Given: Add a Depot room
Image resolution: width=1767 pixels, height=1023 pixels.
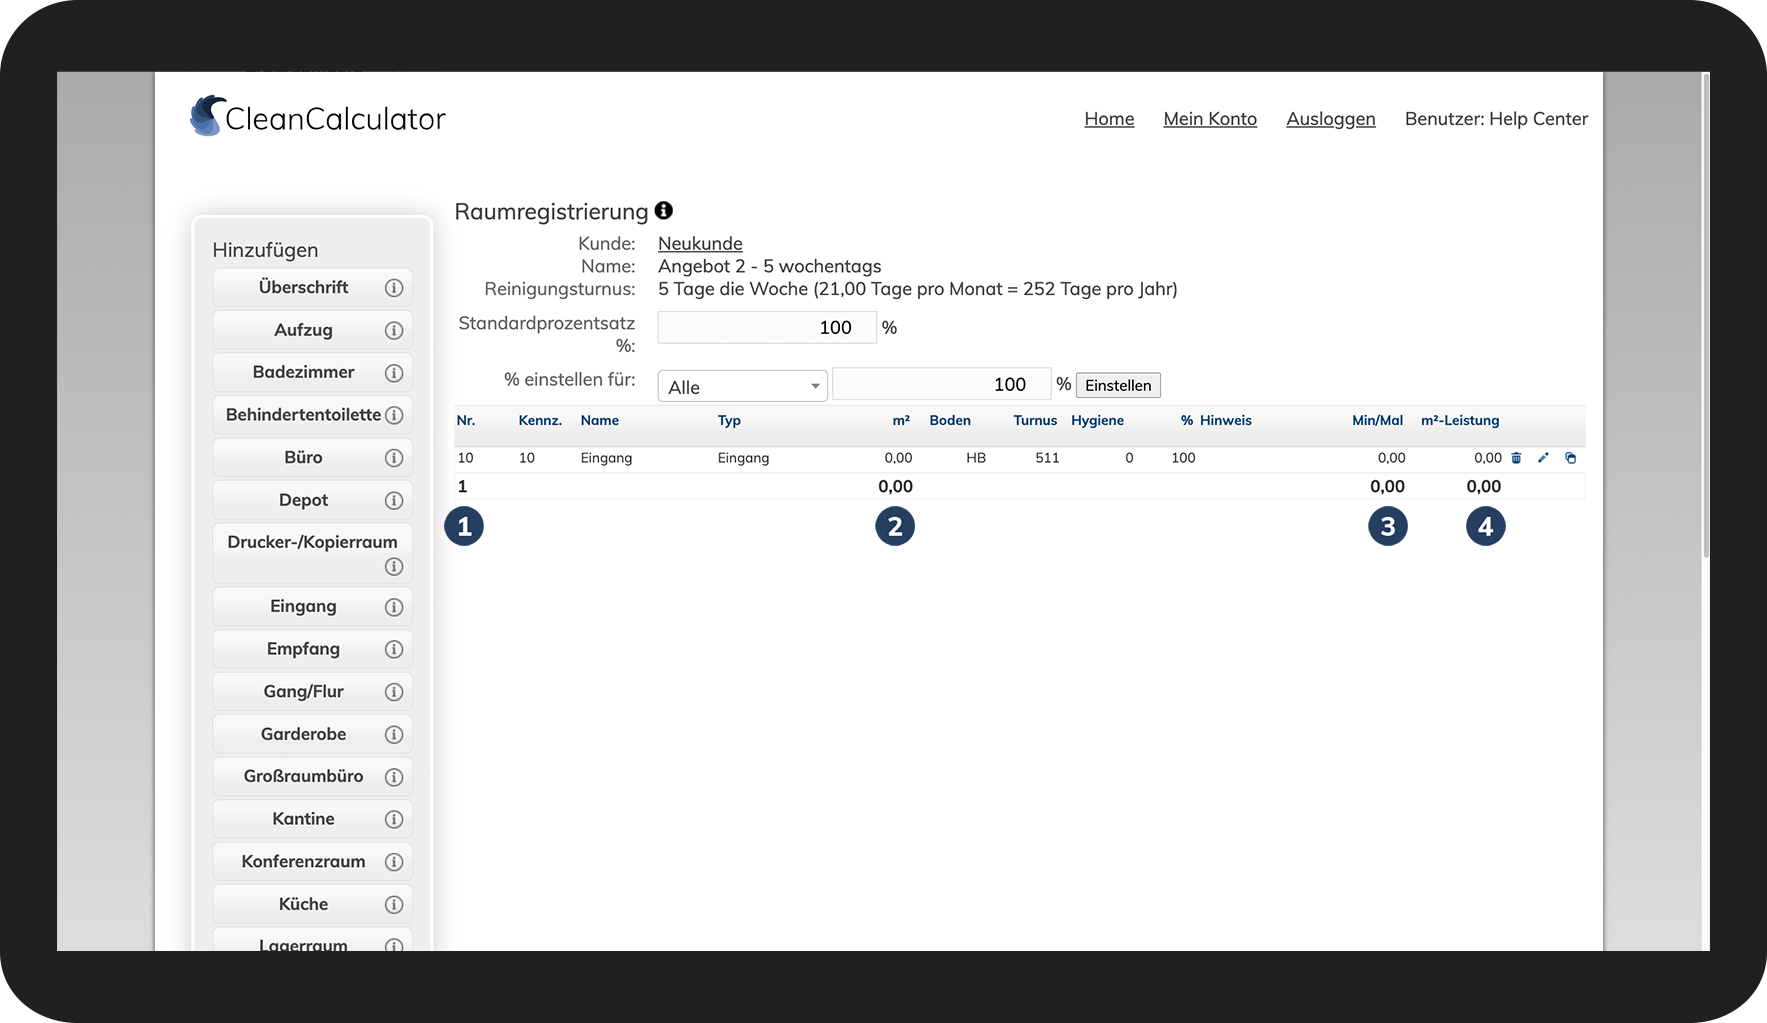Looking at the screenshot, I should point(303,500).
